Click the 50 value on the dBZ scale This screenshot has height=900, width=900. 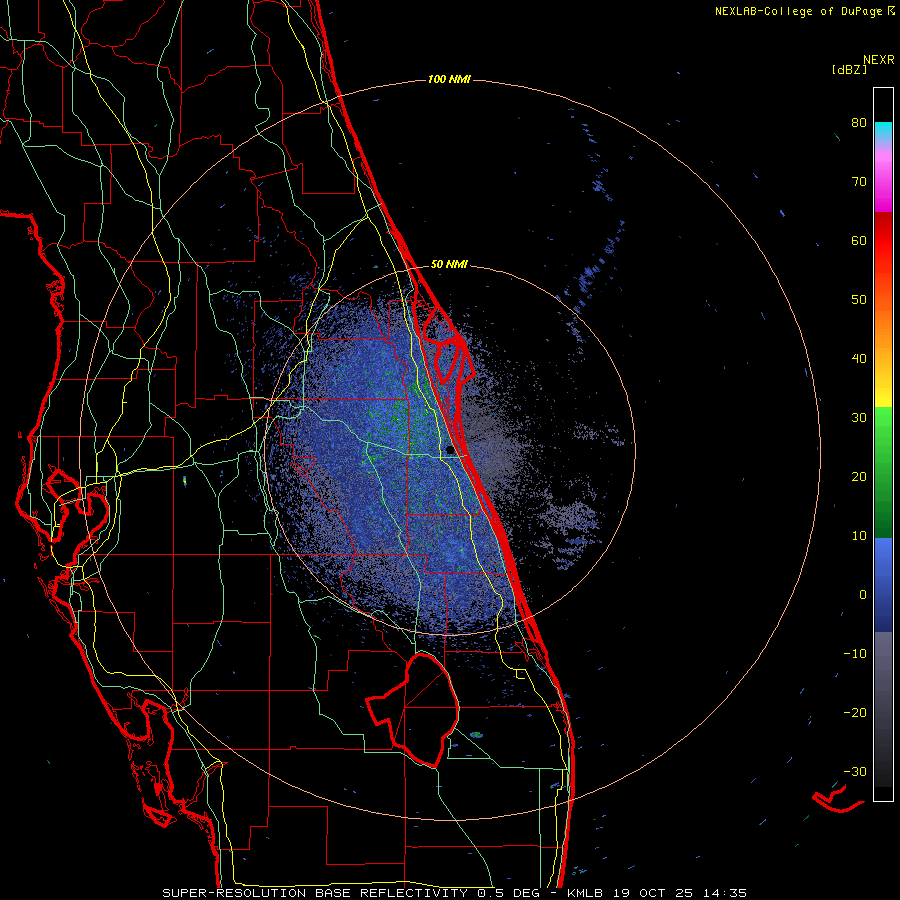(859, 299)
